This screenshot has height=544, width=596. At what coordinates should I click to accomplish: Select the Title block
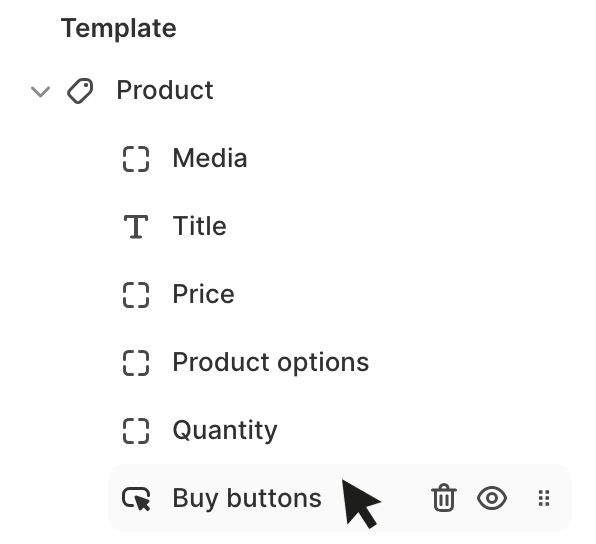pos(200,226)
